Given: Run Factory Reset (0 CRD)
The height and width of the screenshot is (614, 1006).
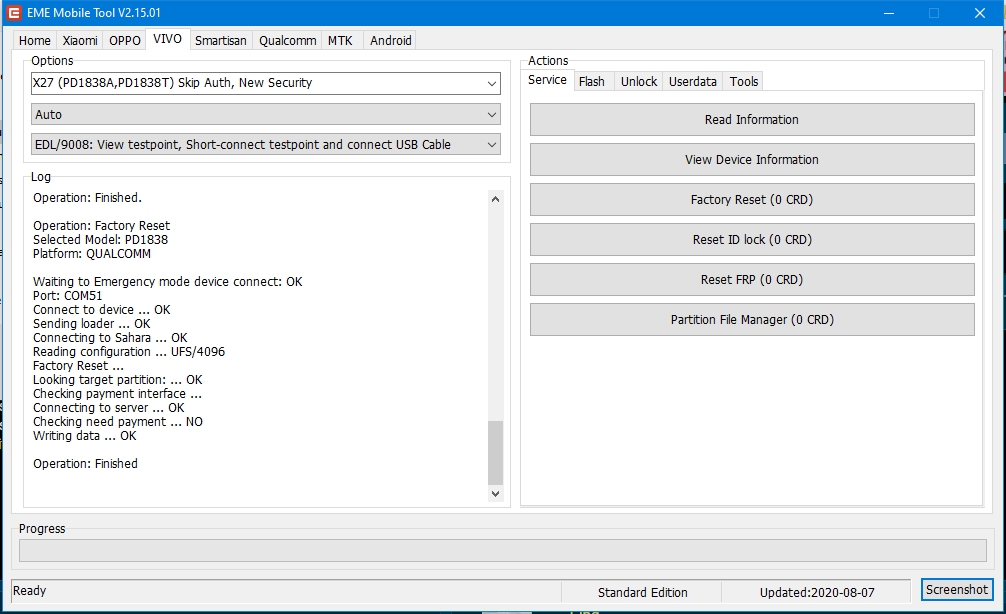Looking at the screenshot, I should (752, 200).
